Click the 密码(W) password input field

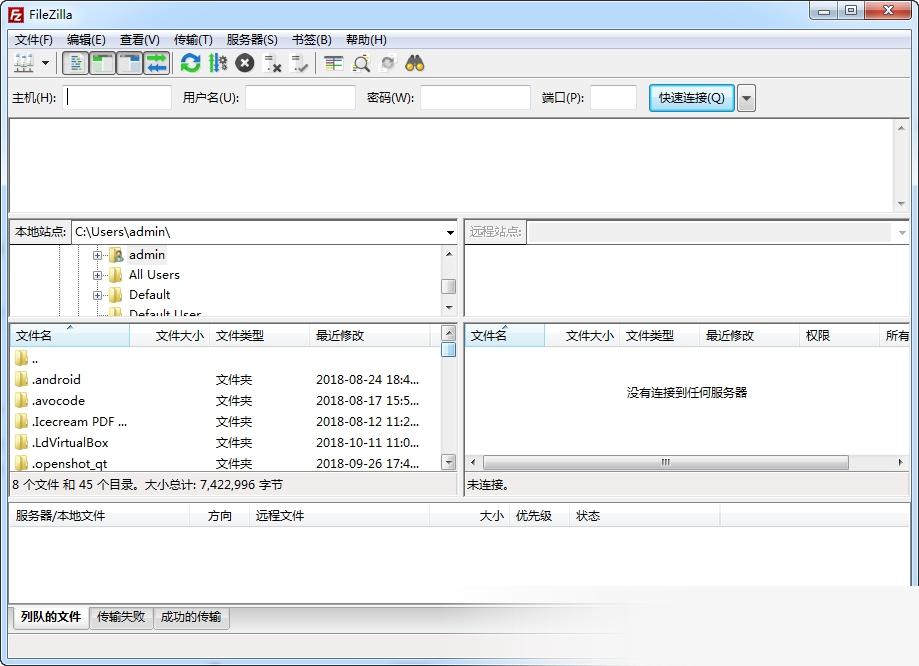click(x=475, y=97)
